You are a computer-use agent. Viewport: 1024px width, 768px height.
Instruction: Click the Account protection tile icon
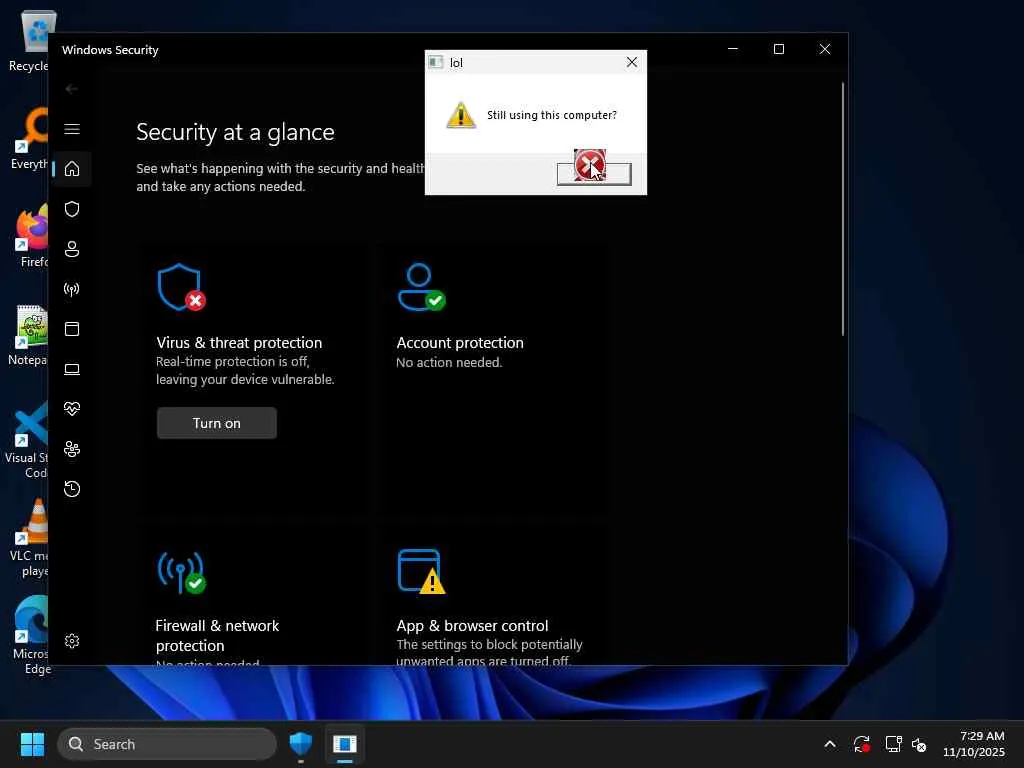pos(421,287)
